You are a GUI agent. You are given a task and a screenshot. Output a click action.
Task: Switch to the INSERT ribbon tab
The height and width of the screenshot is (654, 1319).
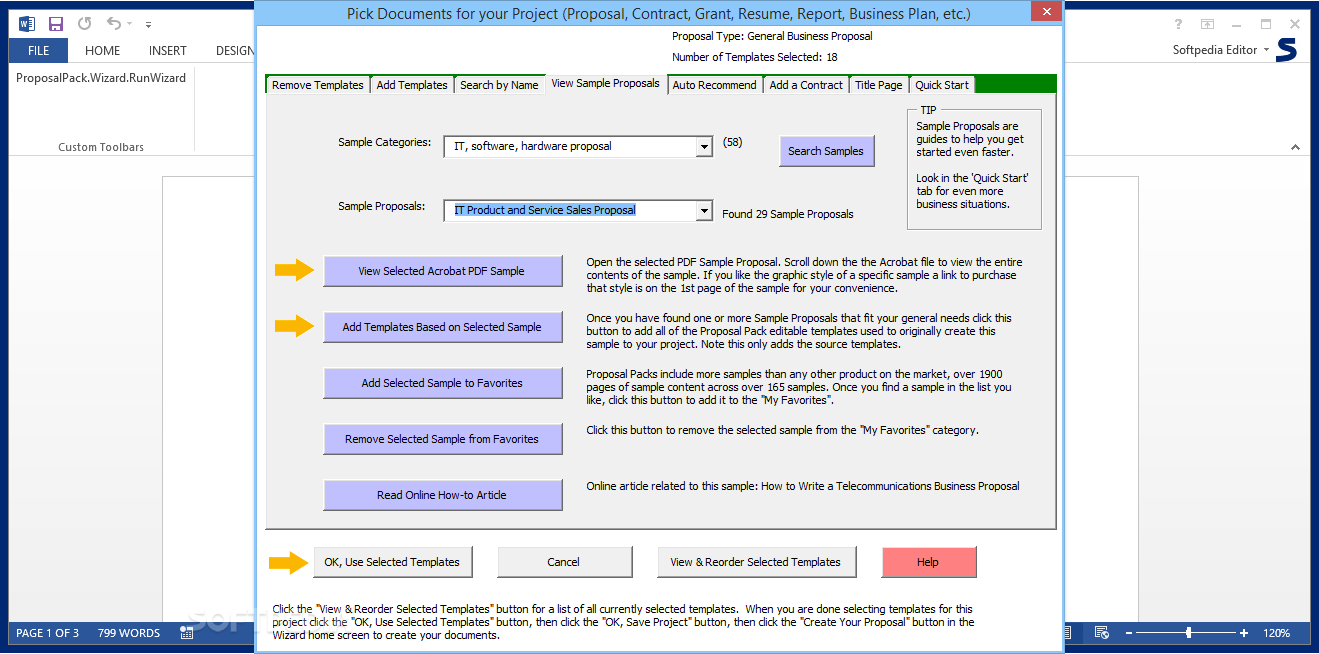[x=167, y=50]
